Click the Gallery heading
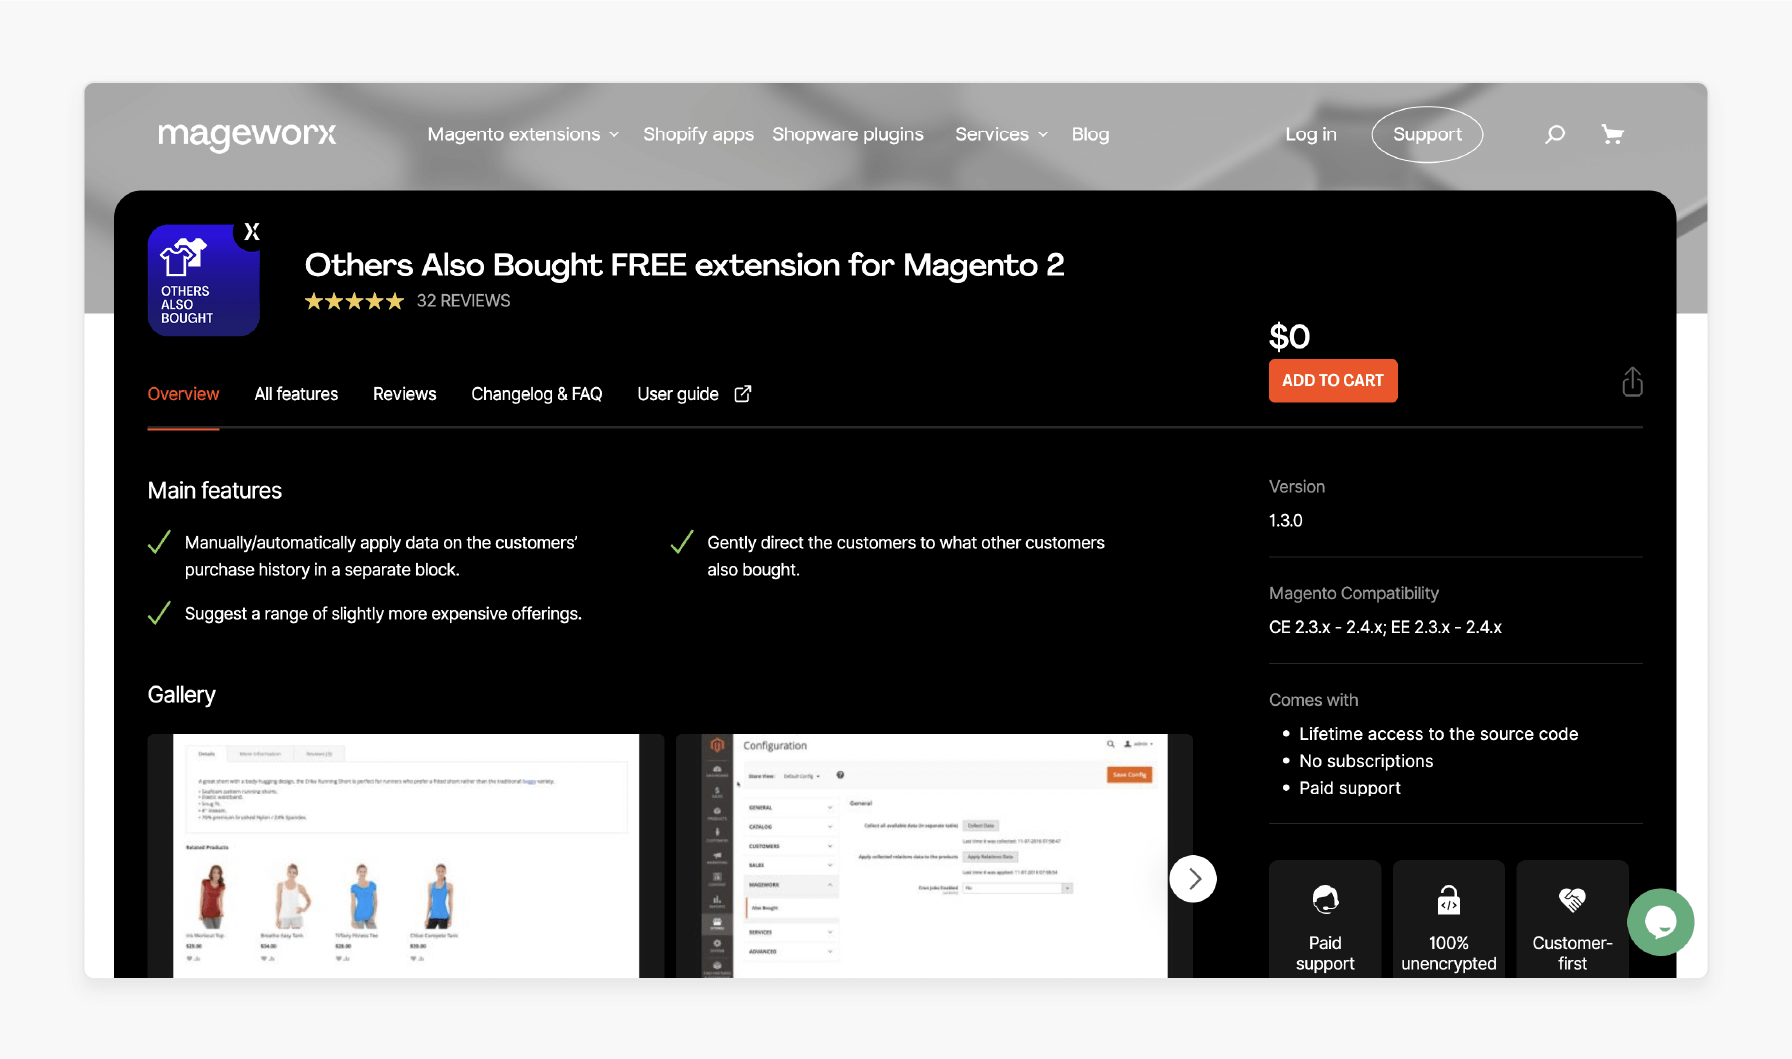The image size is (1792, 1059). click(181, 695)
